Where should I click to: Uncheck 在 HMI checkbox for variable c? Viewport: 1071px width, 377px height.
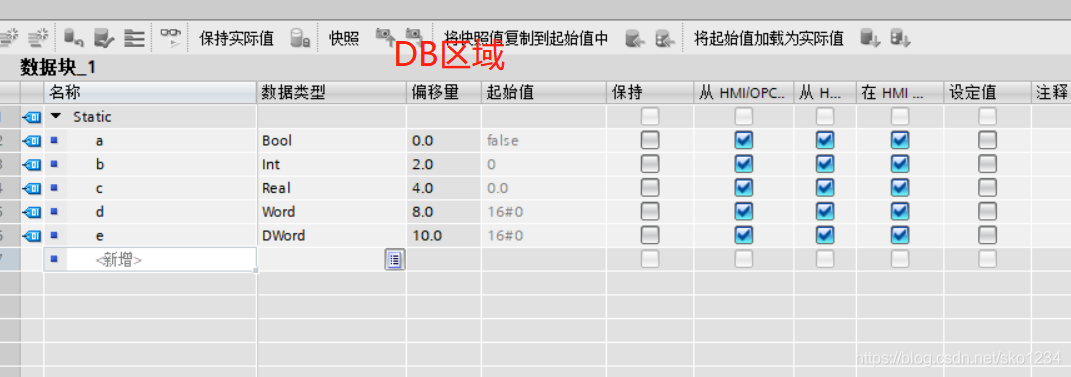coord(900,188)
